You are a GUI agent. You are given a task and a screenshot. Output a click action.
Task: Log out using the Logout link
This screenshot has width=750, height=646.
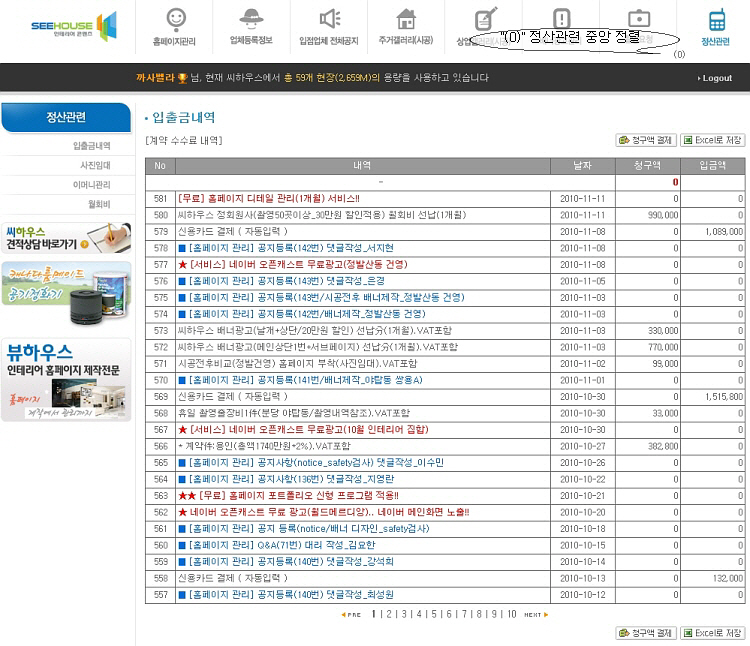(x=716, y=78)
